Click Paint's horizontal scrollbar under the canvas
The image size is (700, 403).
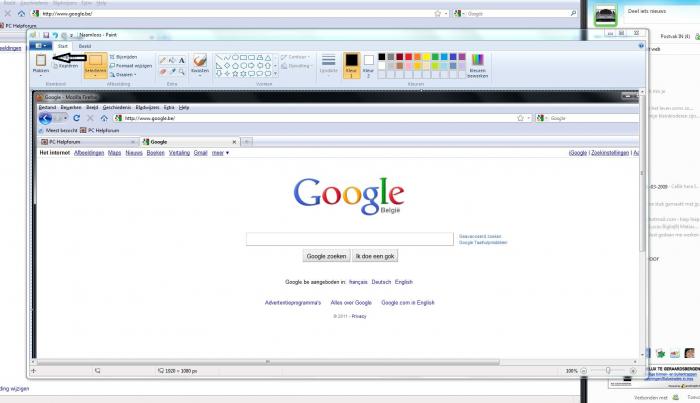tap(268, 362)
